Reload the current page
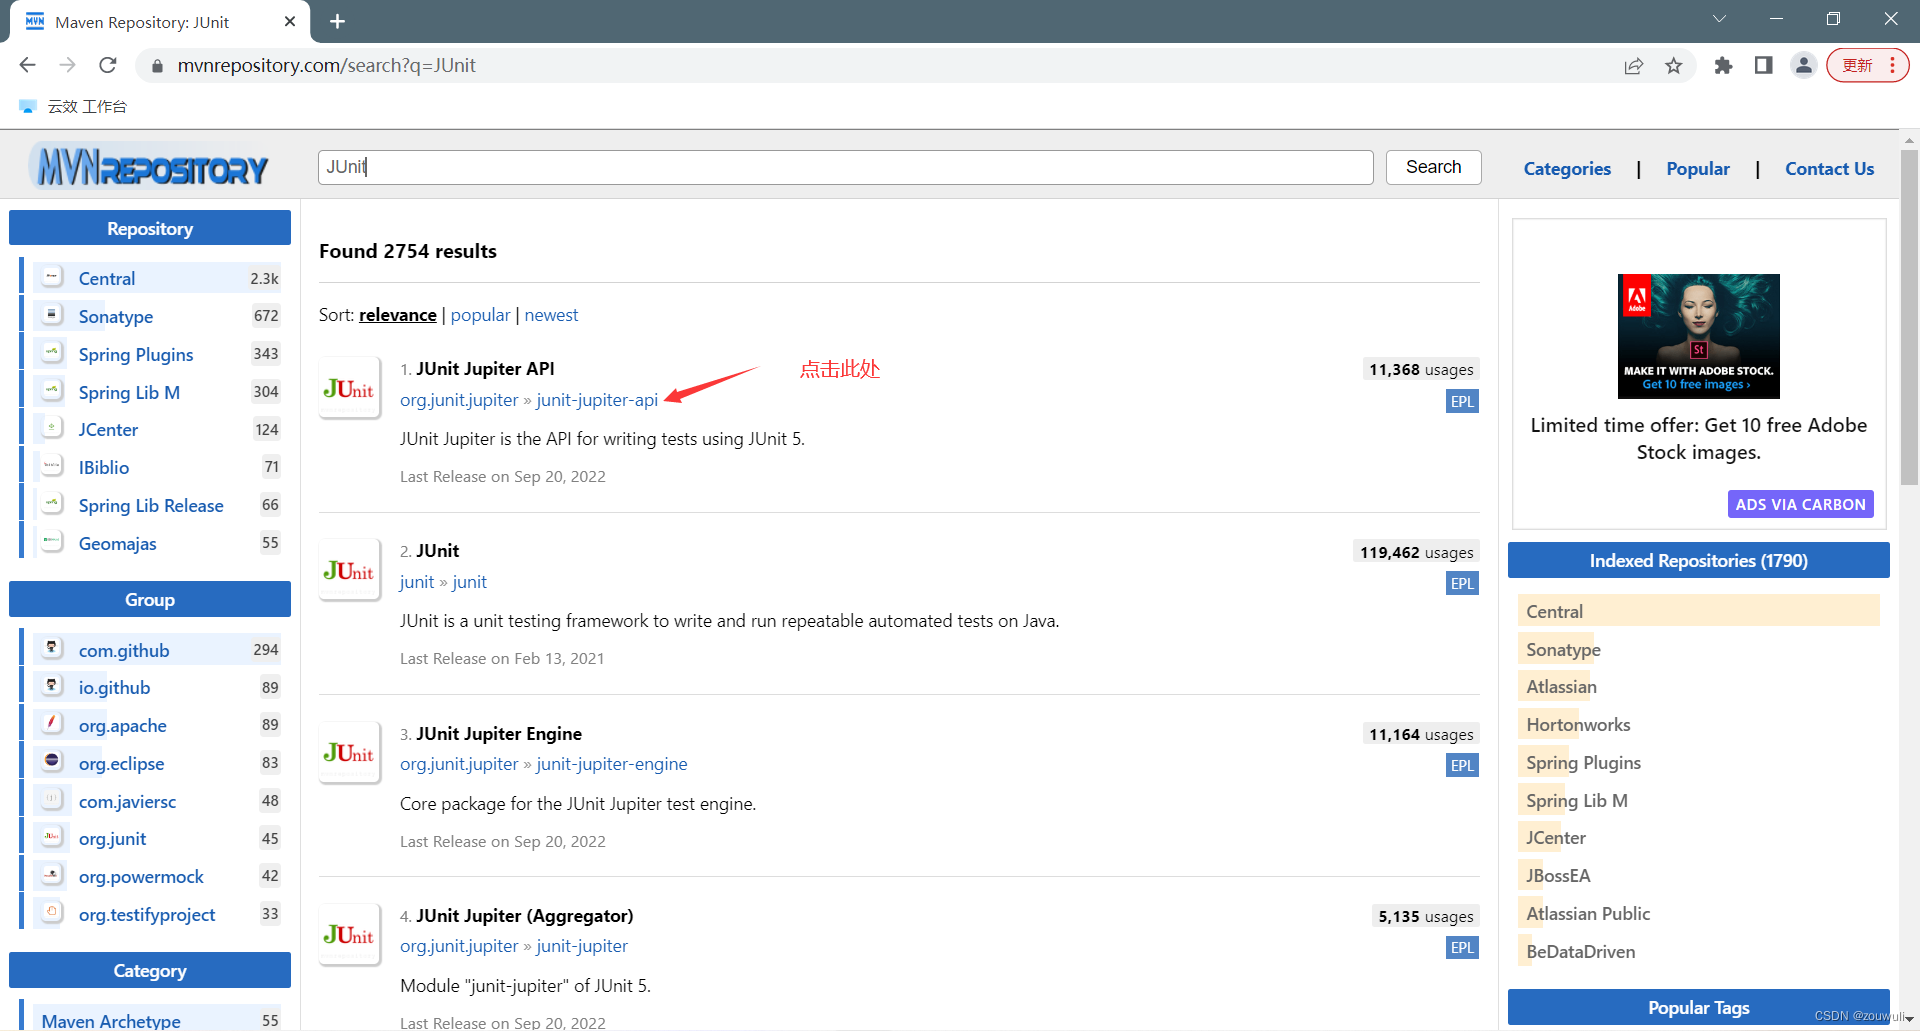Image resolution: width=1920 pixels, height=1031 pixels. click(x=108, y=65)
